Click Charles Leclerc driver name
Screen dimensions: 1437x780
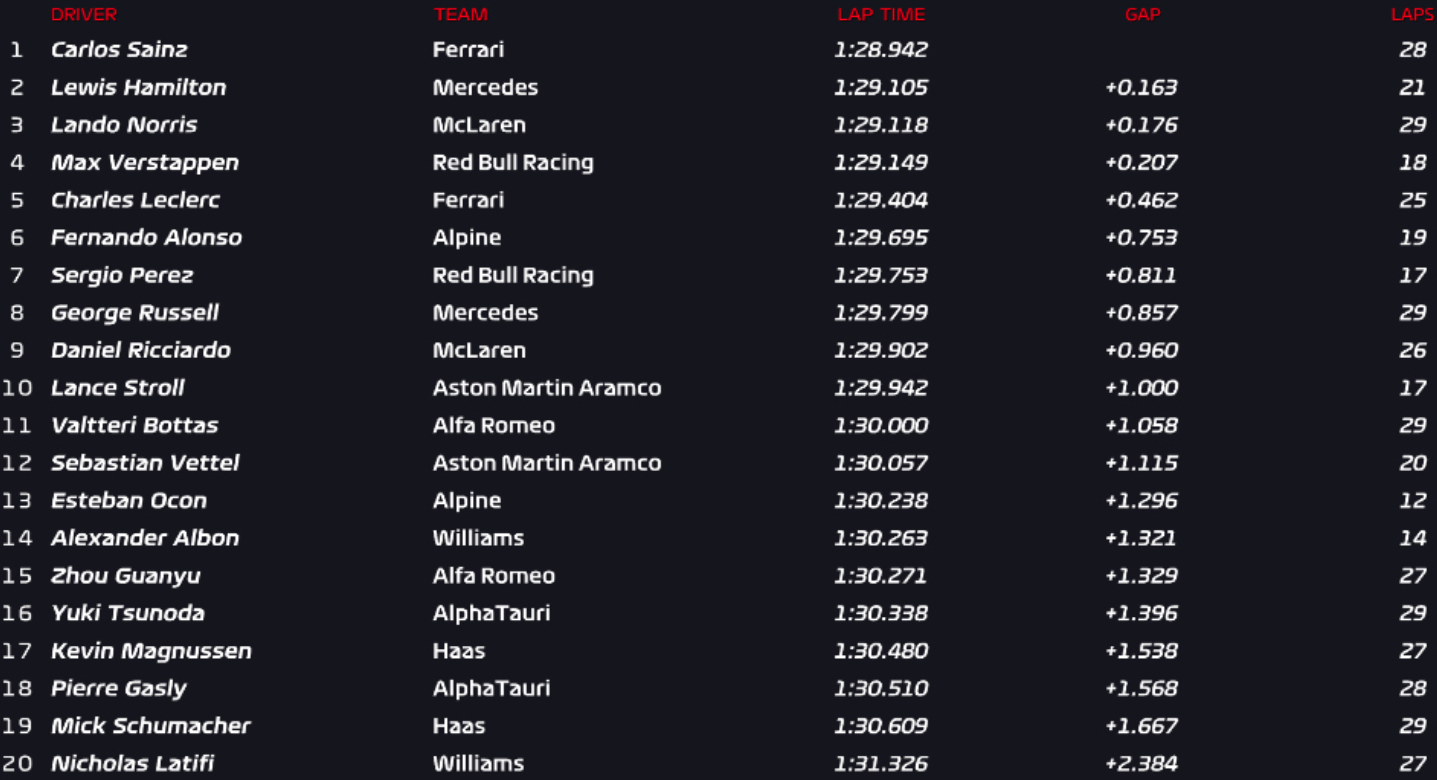[135, 200]
